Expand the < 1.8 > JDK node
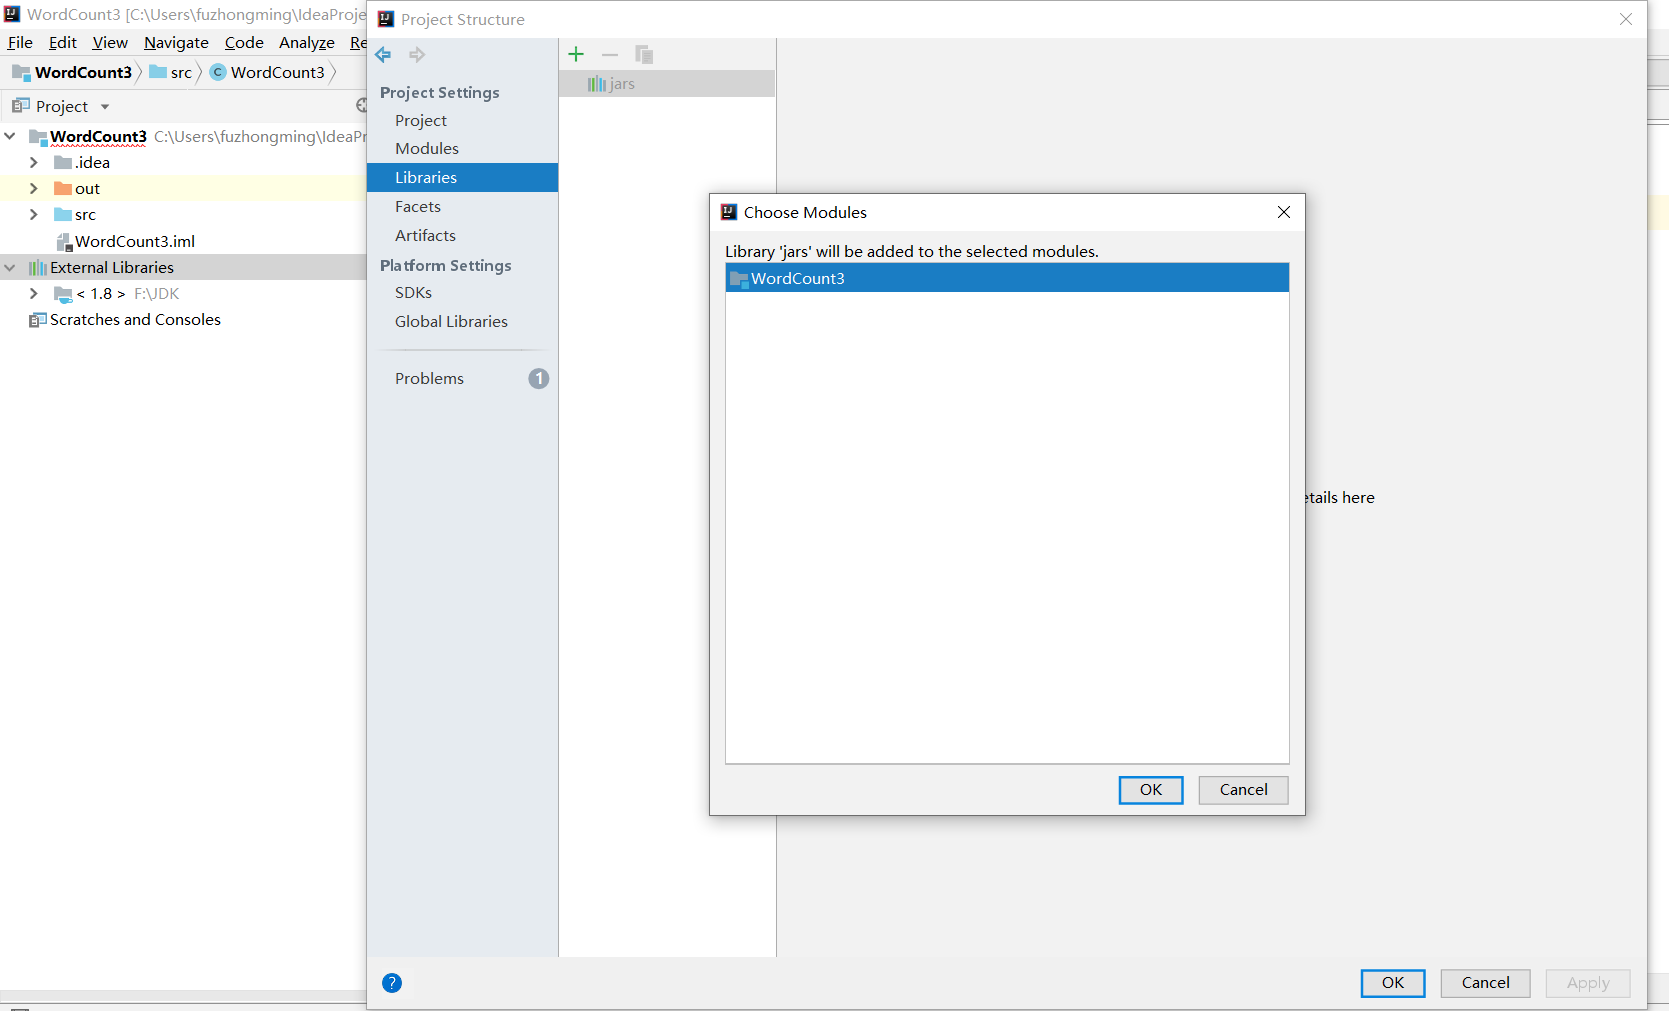The image size is (1669, 1011). click(33, 293)
